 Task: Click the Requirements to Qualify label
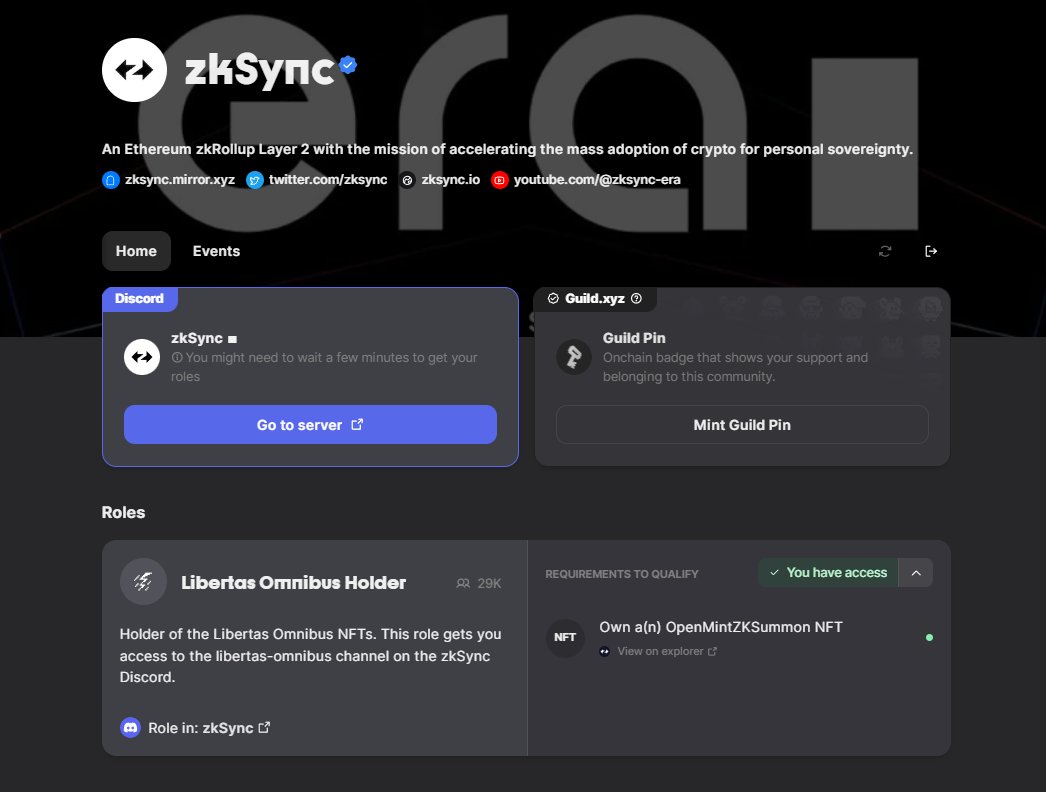click(622, 574)
